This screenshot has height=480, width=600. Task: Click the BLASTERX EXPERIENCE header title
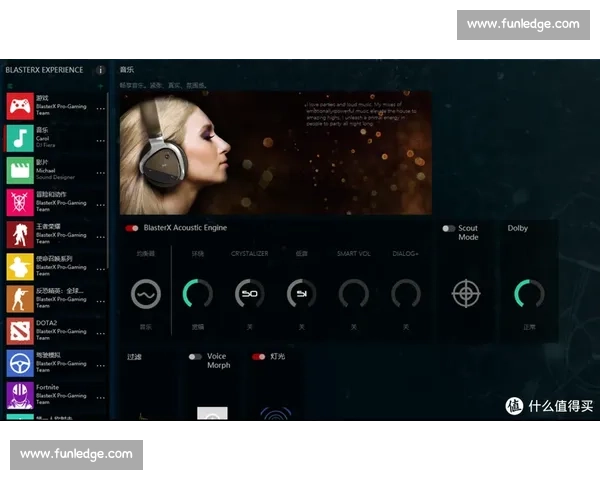pos(44,70)
